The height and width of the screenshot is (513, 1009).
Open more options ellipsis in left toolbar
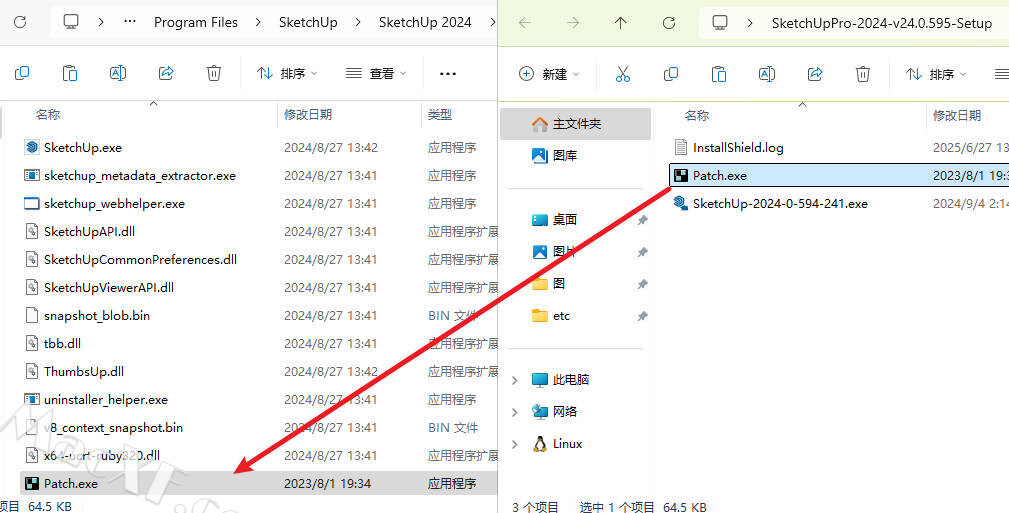(448, 73)
